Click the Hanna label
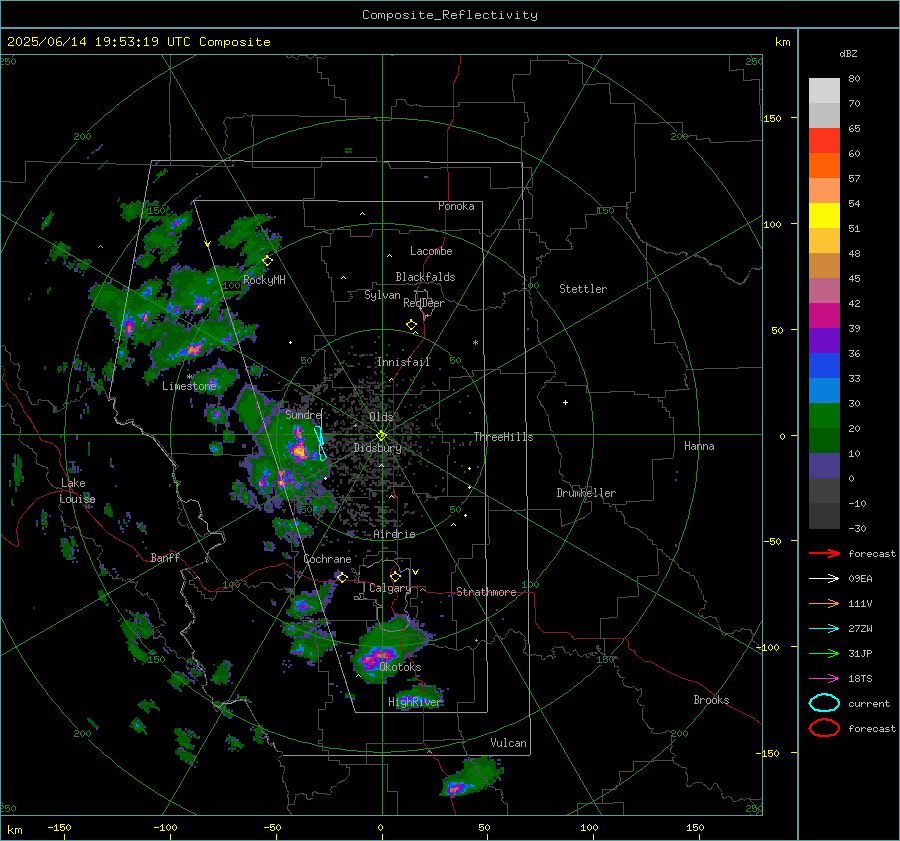The width and height of the screenshot is (900, 841). 699,446
